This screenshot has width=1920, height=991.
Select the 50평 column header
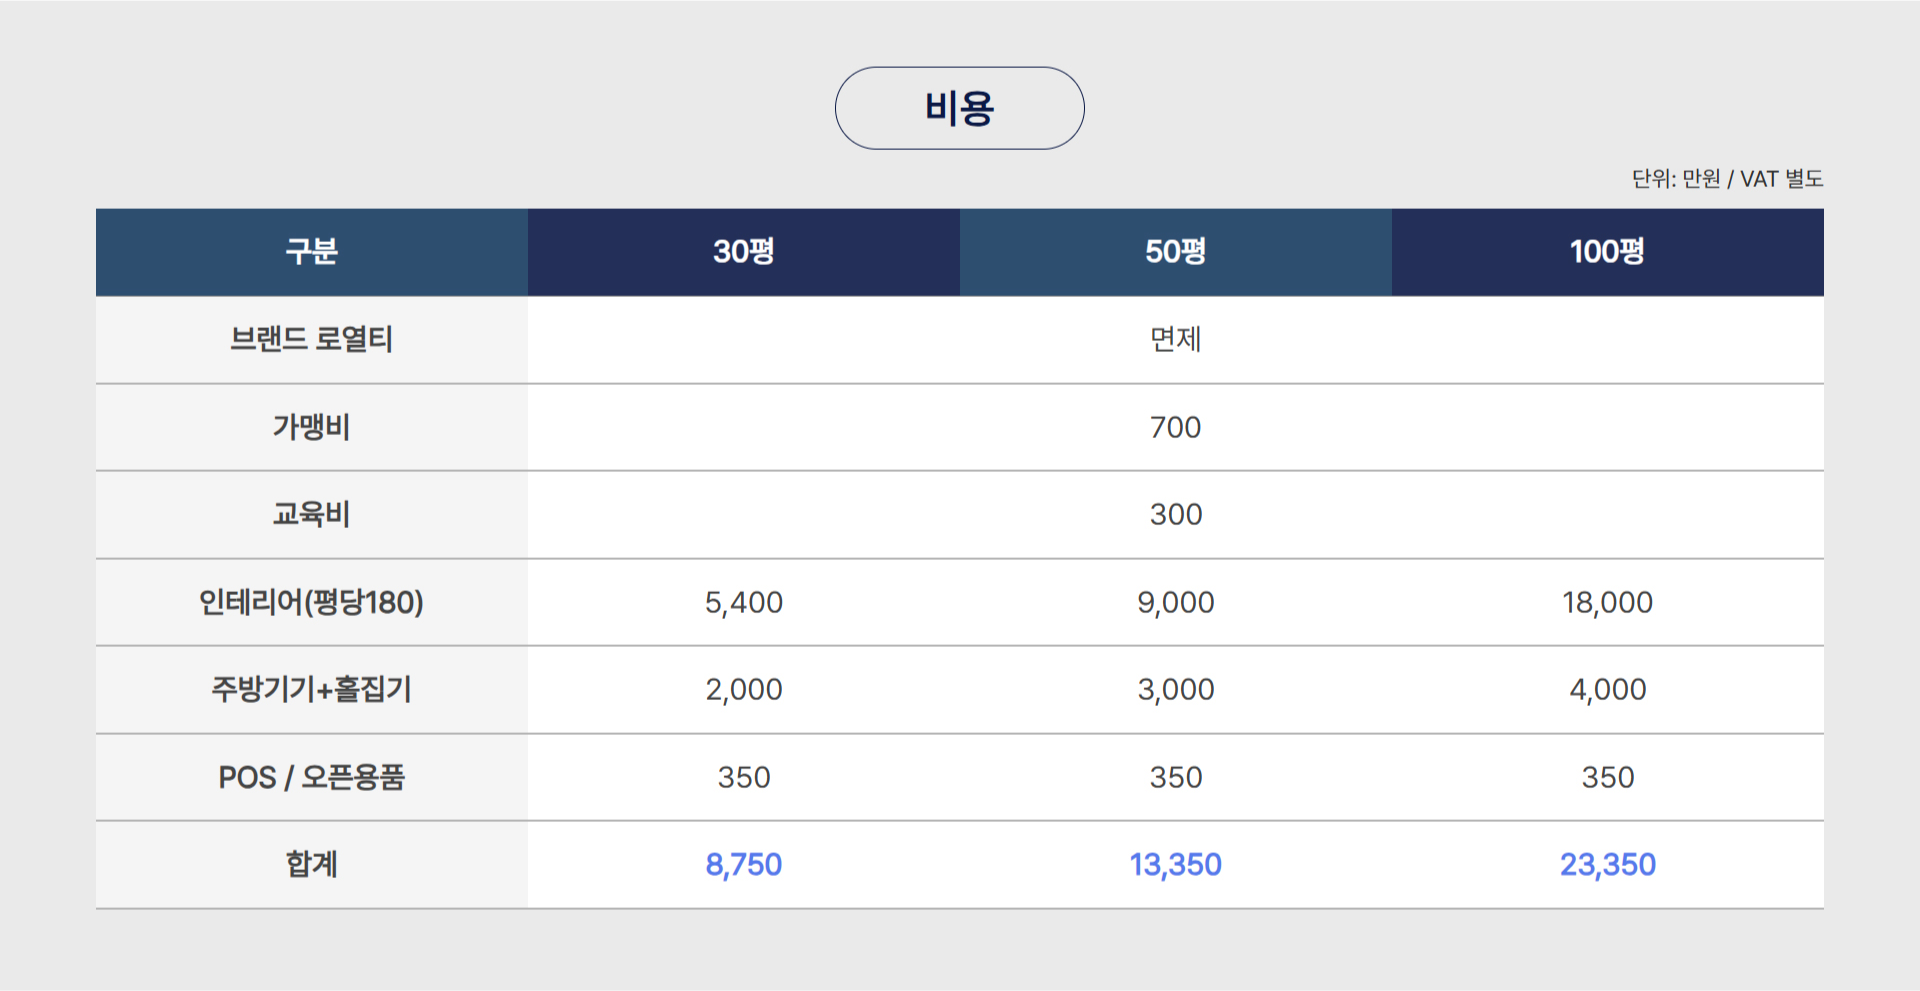coord(1176,252)
